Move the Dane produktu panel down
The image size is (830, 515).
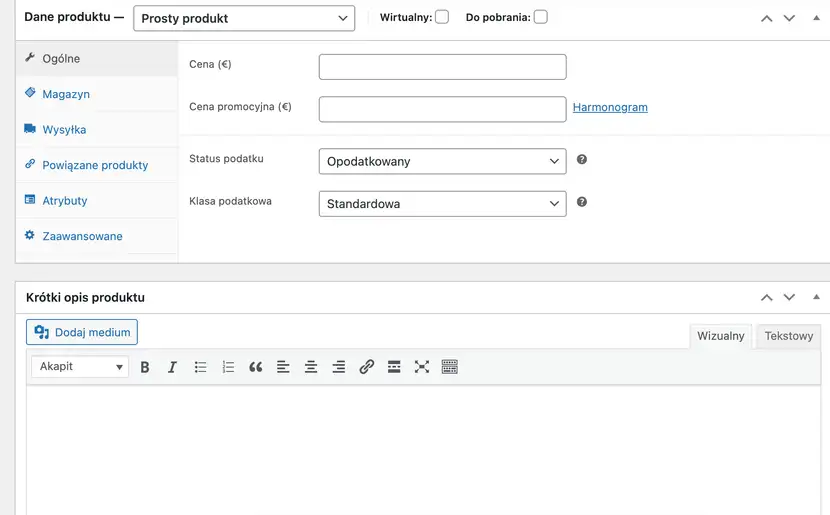click(x=789, y=19)
